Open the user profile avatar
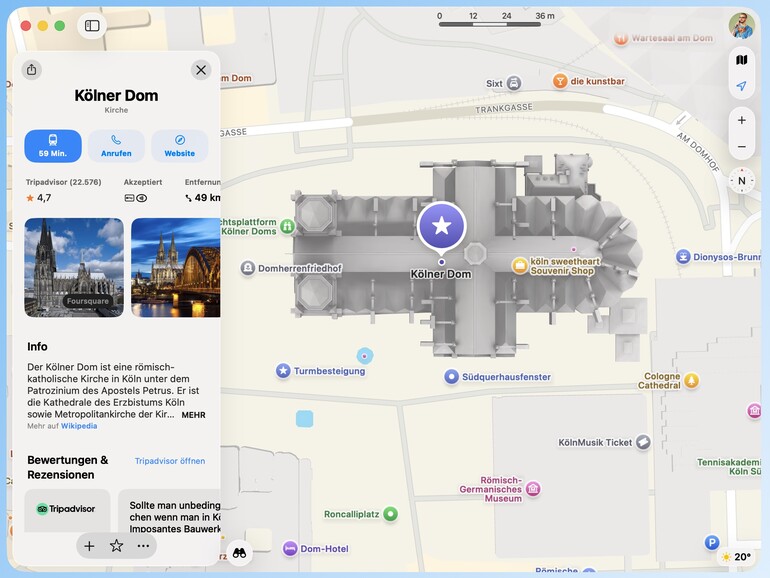This screenshot has height=578, width=770. pyautogui.click(x=742, y=26)
